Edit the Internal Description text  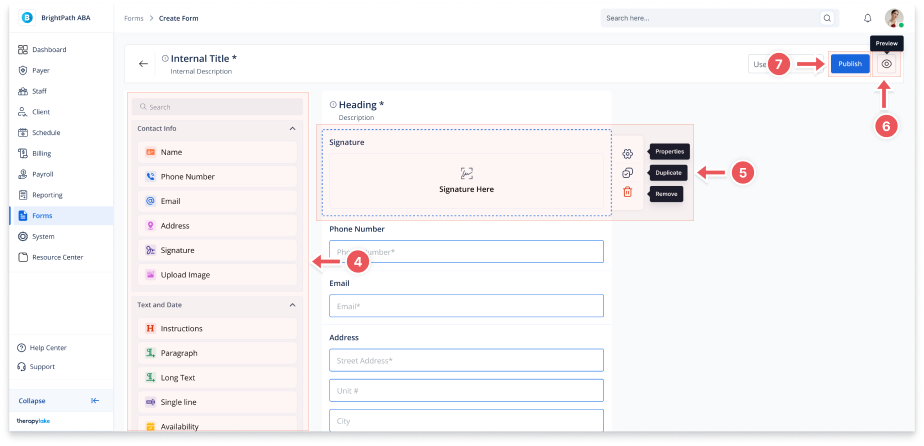click(201, 71)
